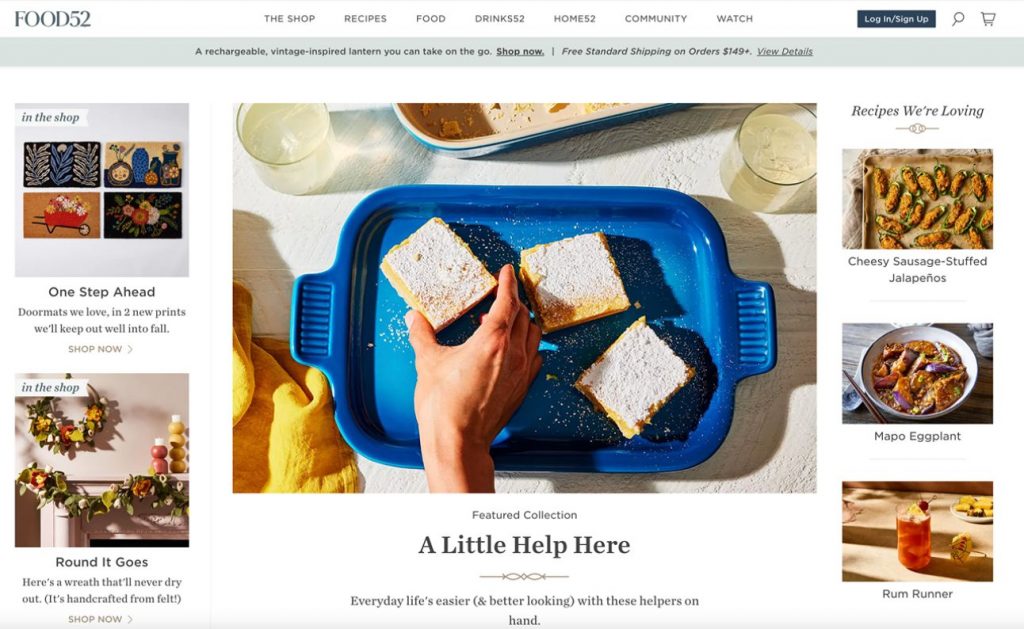Open The Shop menu

289,19
